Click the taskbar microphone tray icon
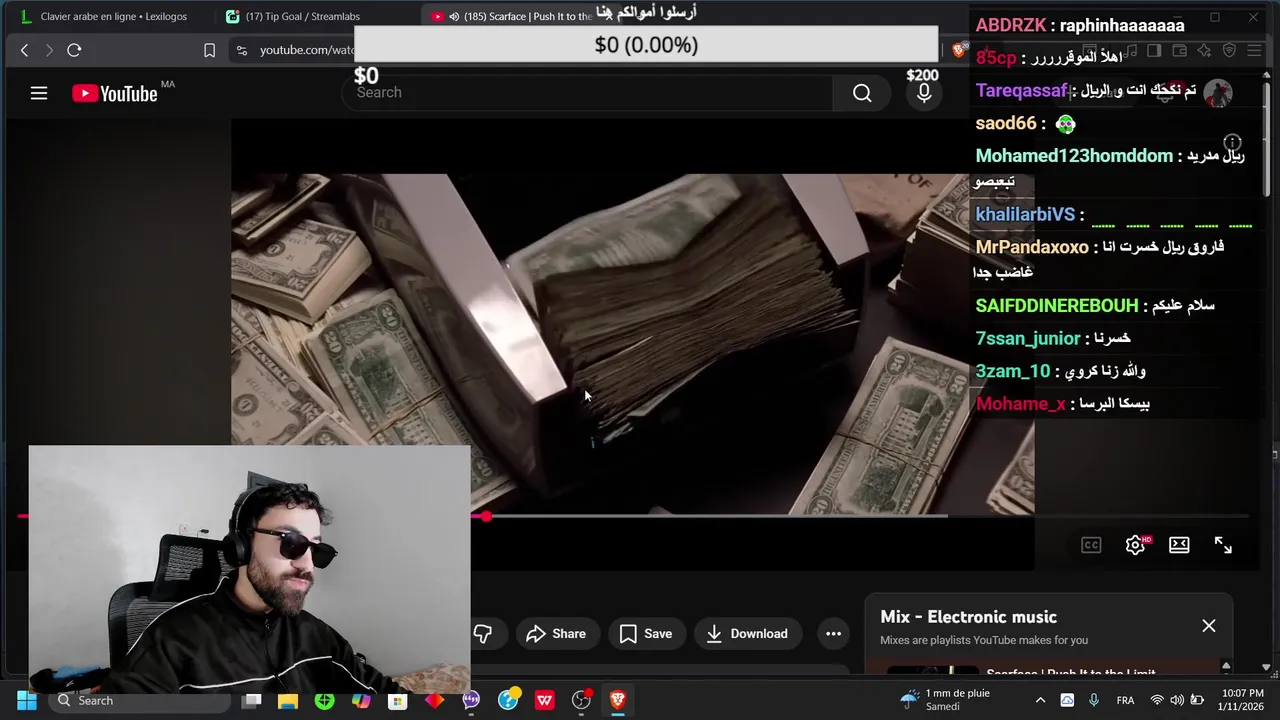The image size is (1280, 720). click(x=1093, y=700)
